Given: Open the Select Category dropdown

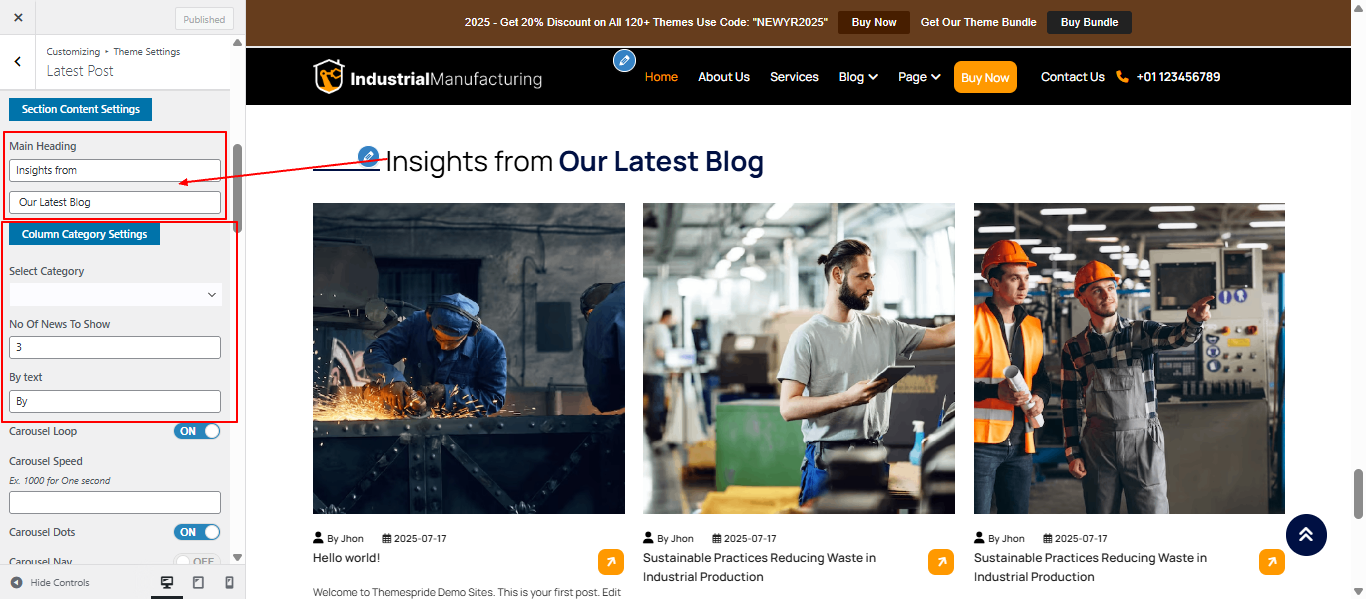Looking at the screenshot, I should 115,294.
